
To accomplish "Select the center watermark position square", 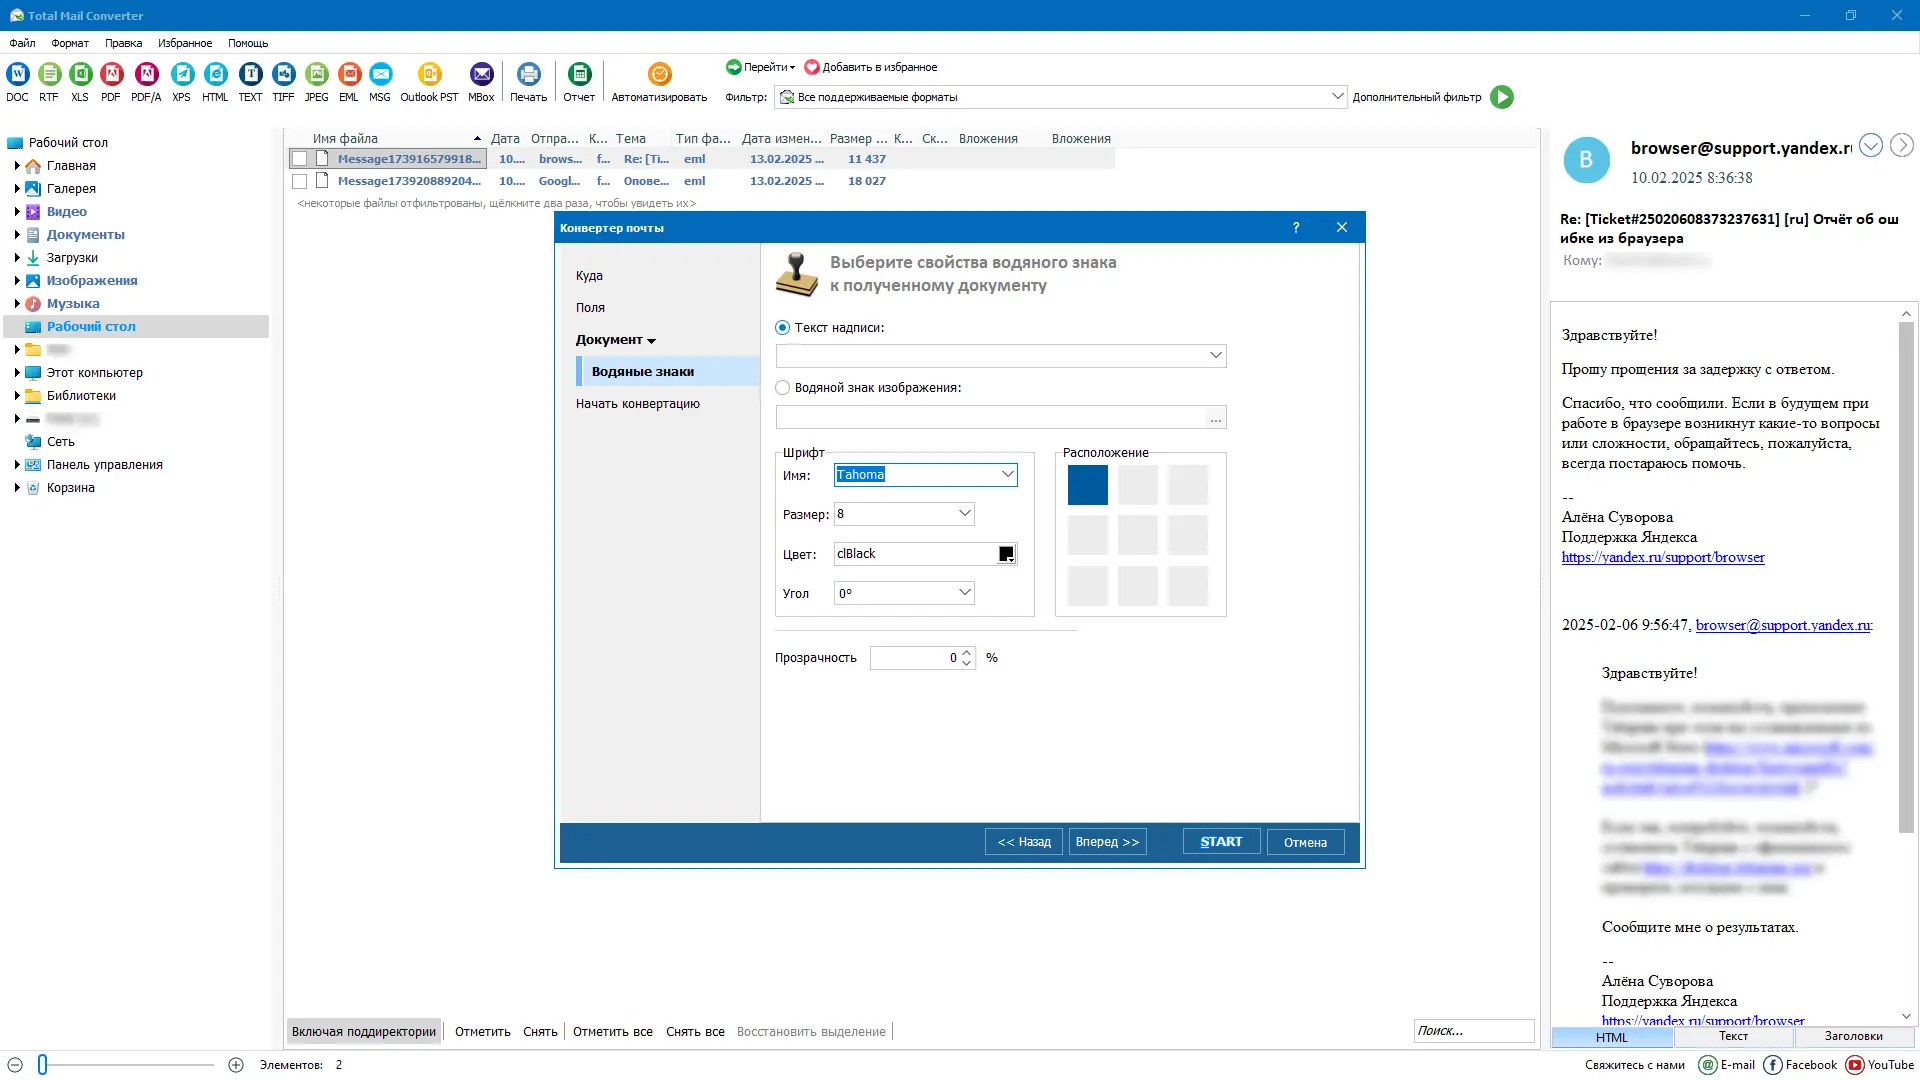I will pyautogui.click(x=1138, y=536).
